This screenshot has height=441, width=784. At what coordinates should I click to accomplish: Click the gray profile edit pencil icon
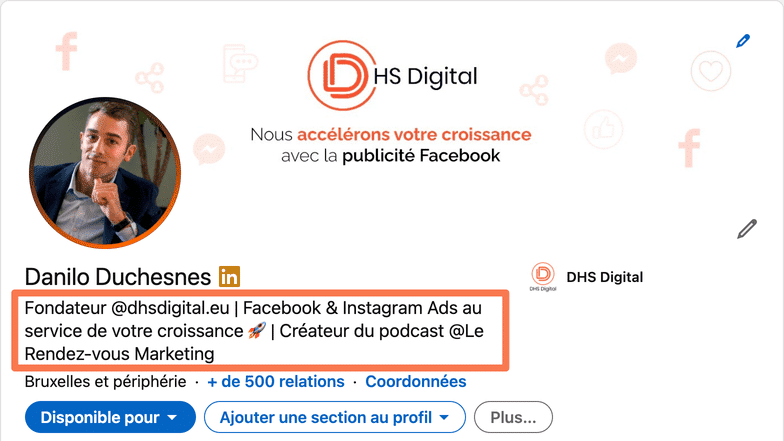click(x=747, y=228)
